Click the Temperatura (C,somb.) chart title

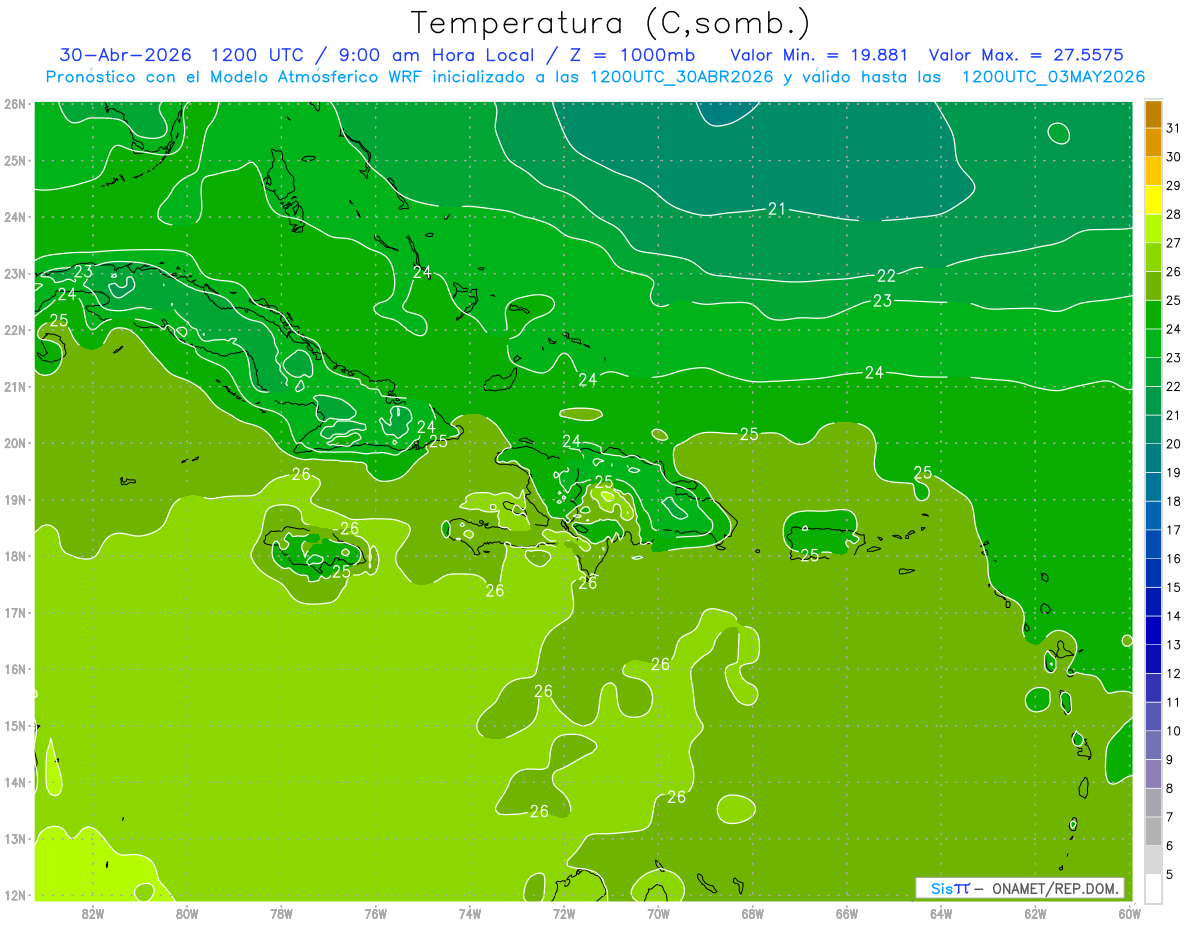point(610,23)
